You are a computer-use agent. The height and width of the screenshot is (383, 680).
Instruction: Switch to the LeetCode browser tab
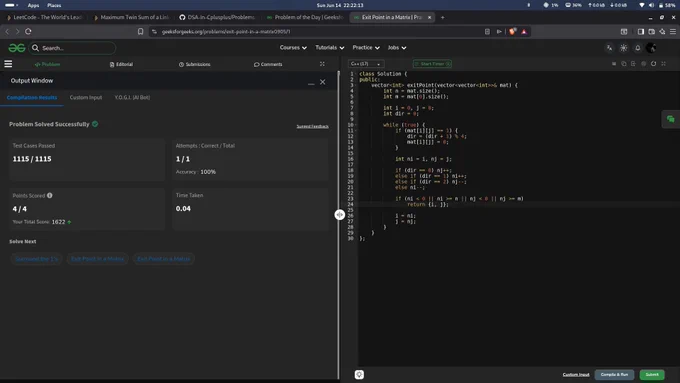[44, 17]
